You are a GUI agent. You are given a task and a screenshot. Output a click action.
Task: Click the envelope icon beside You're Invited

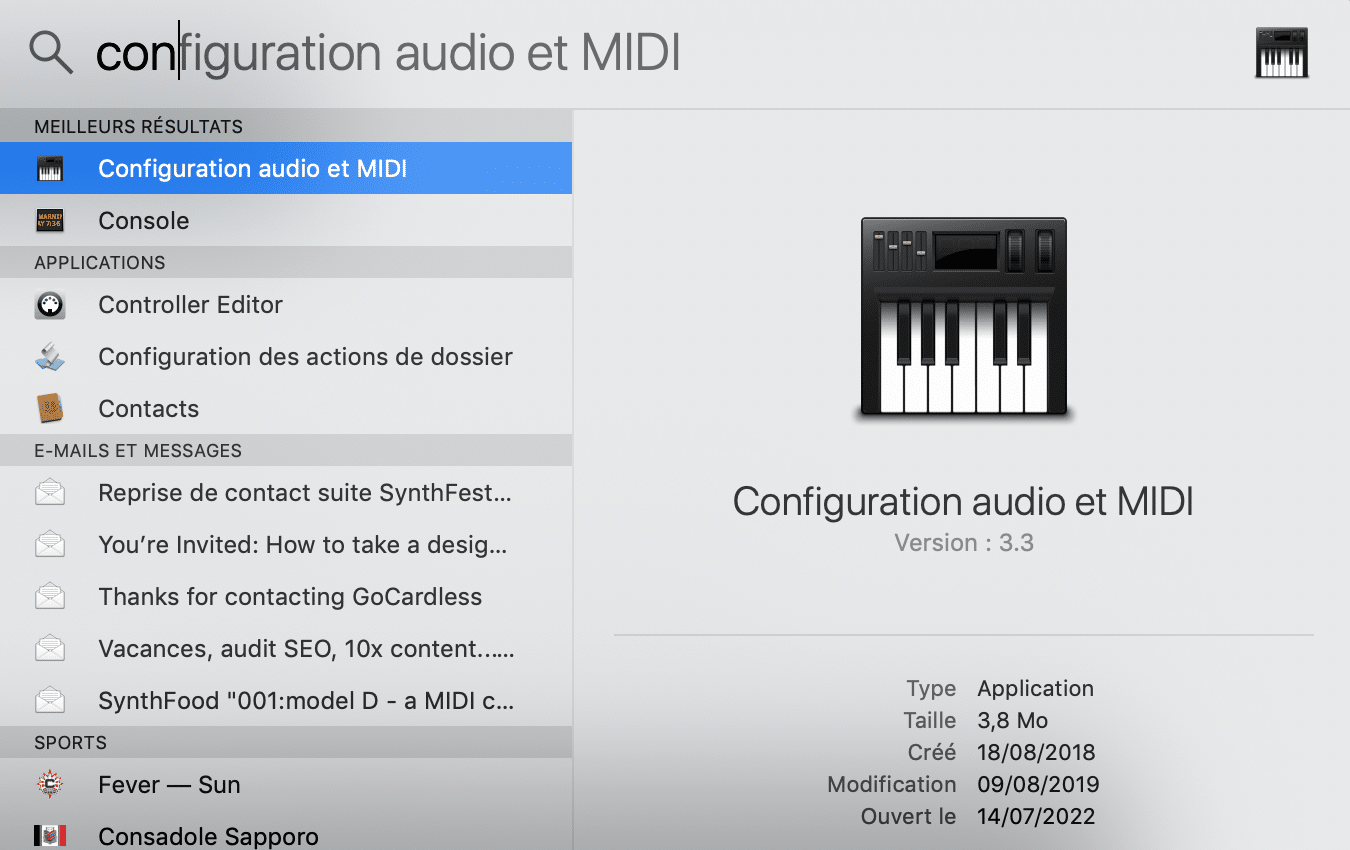pos(50,545)
